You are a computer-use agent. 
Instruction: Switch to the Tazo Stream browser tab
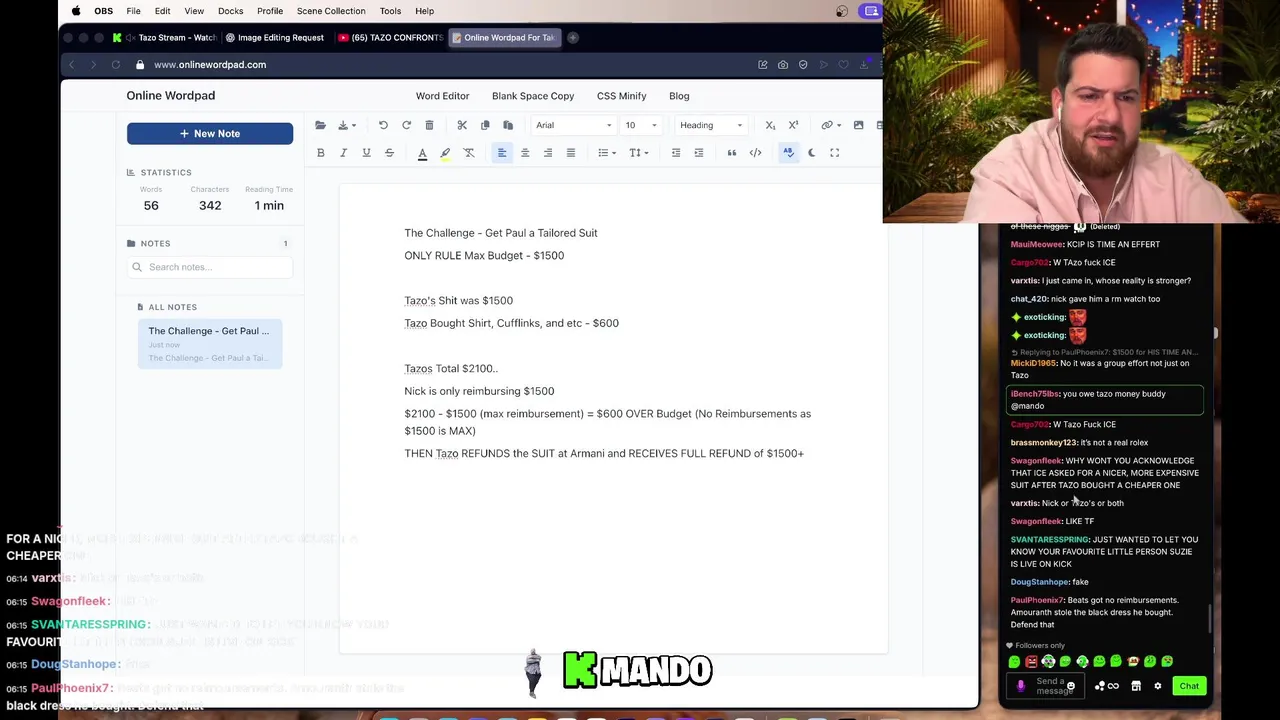165,38
